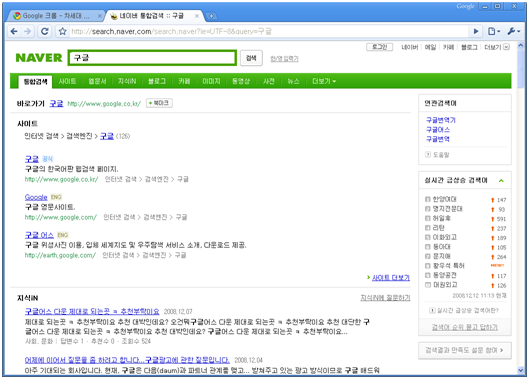This screenshot has height=379, width=529.
Task: Switch to the 이미지 tab
Action: pyautogui.click(x=211, y=81)
